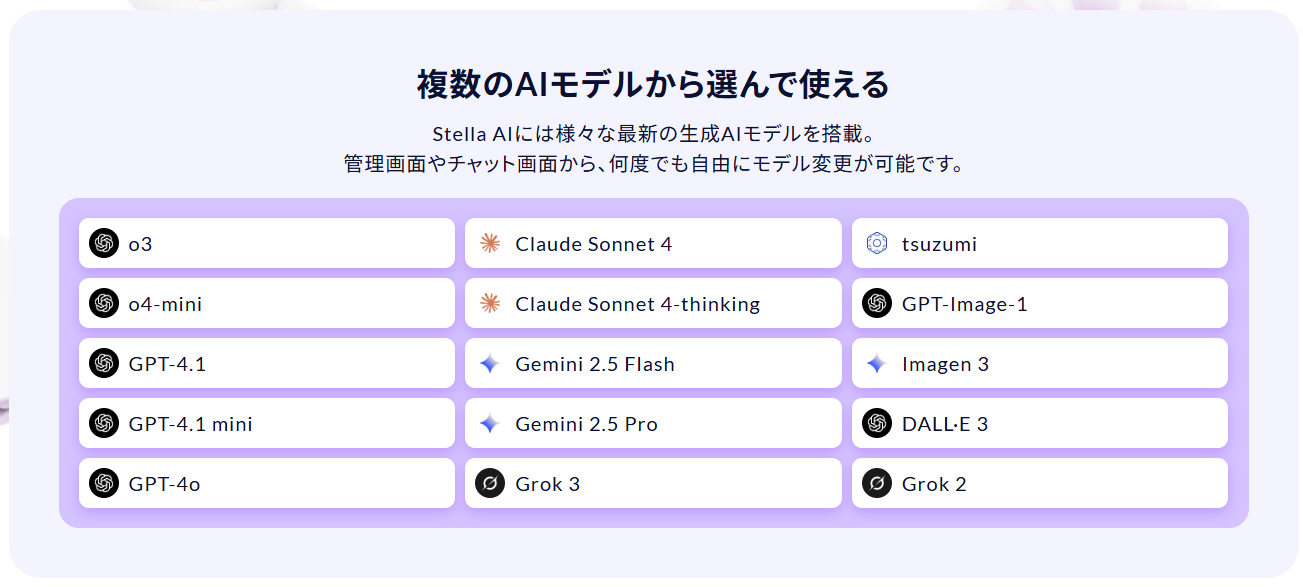Click the Imagen 3 label
This screenshot has width=1303, height=587.
point(945,364)
